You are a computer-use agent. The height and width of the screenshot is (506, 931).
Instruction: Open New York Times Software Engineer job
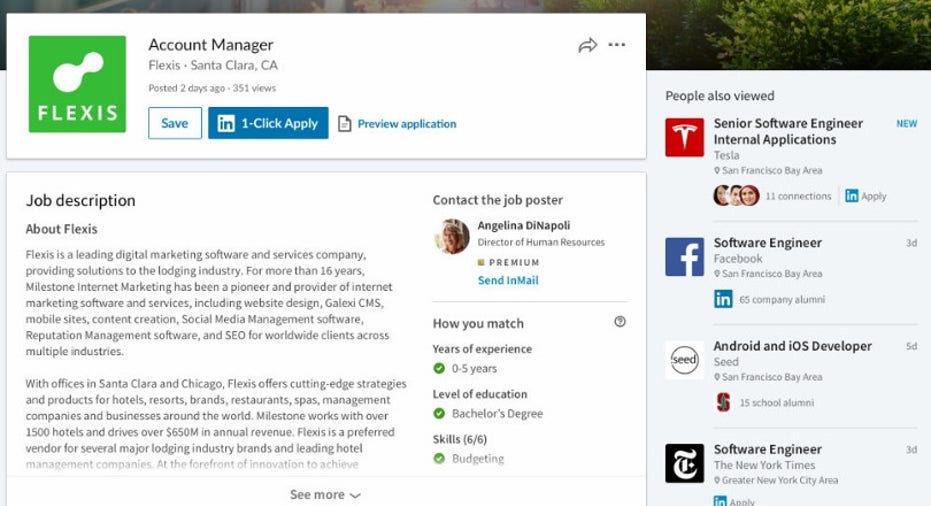(x=768, y=450)
